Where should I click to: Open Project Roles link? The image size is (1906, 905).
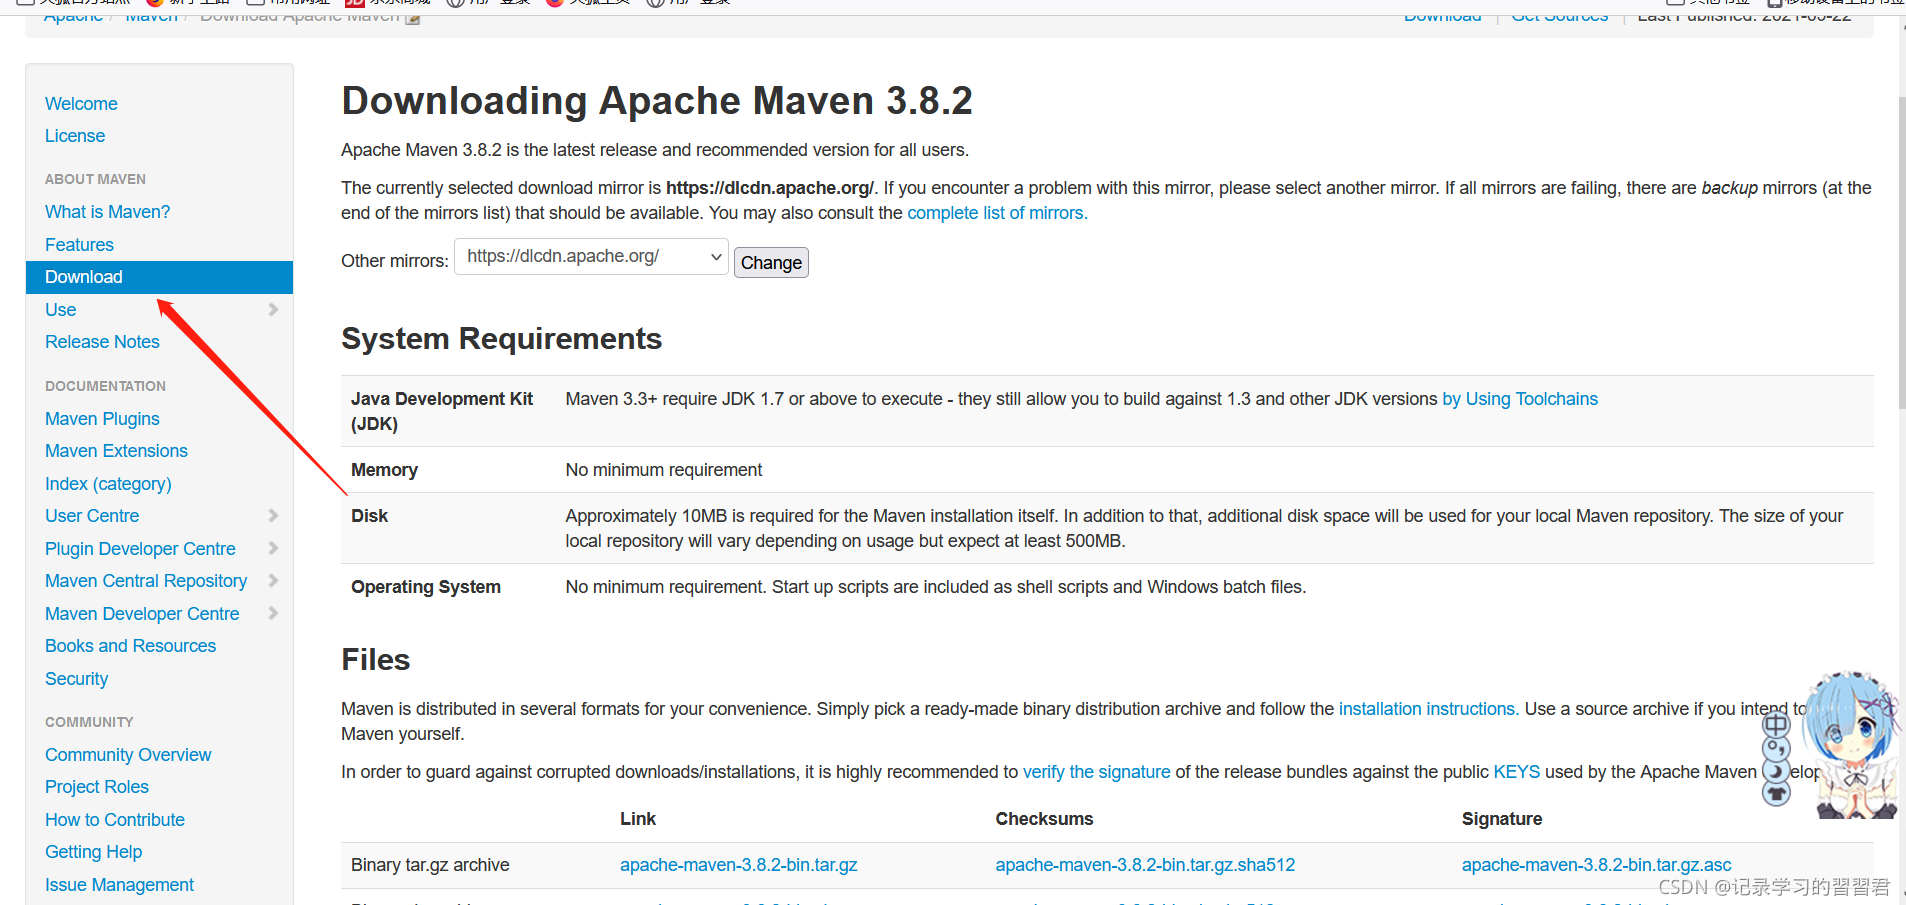pyautogui.click(x=97, y=787)
